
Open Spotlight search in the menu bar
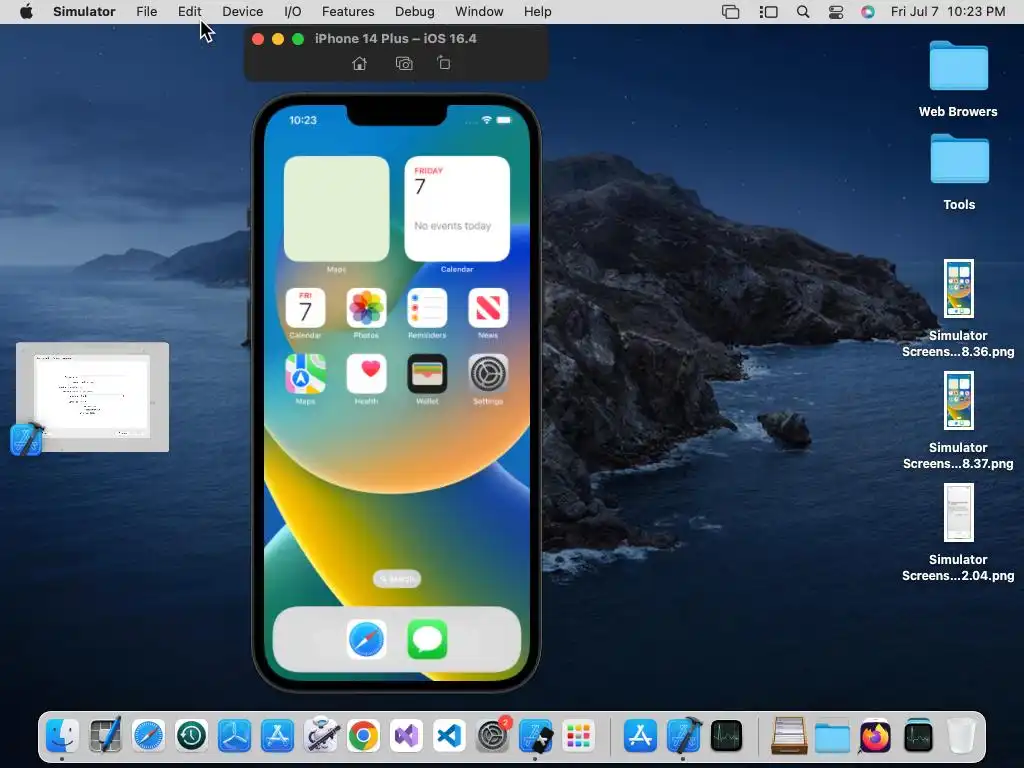[x=803, y=12]
